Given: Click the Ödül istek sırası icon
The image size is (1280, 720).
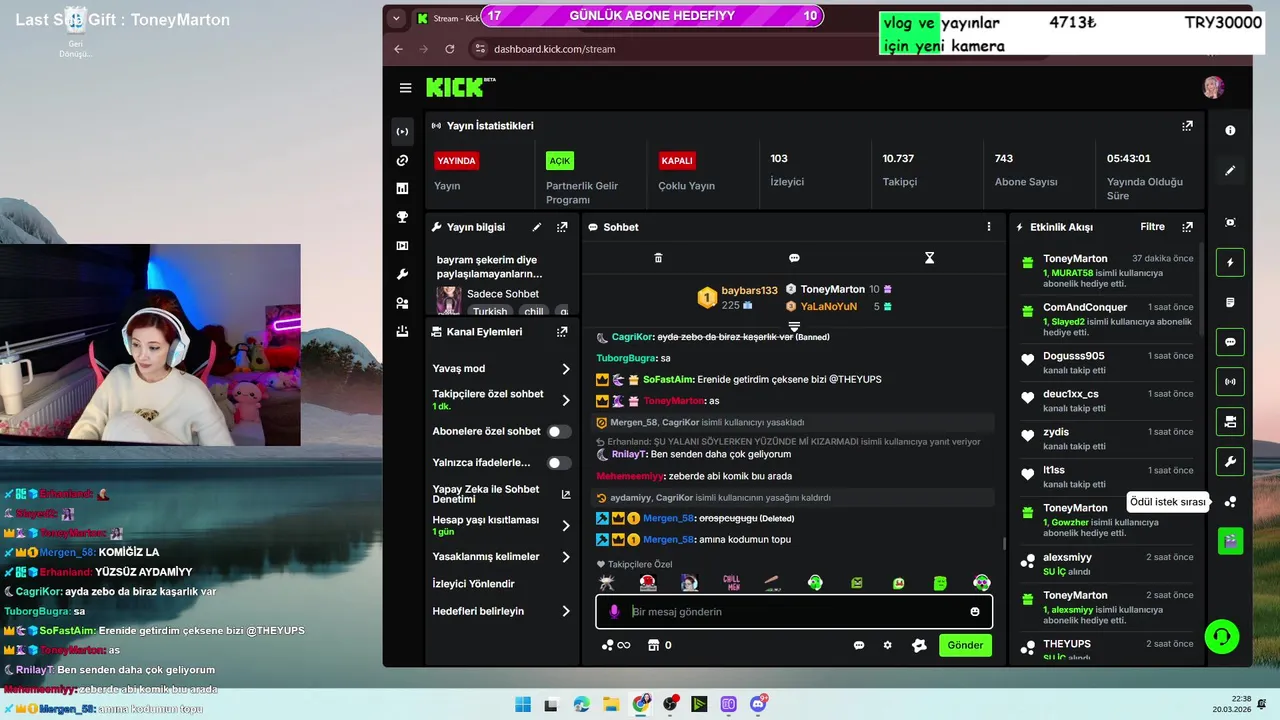Looking at the screenshot, I should click(1230, 502).
